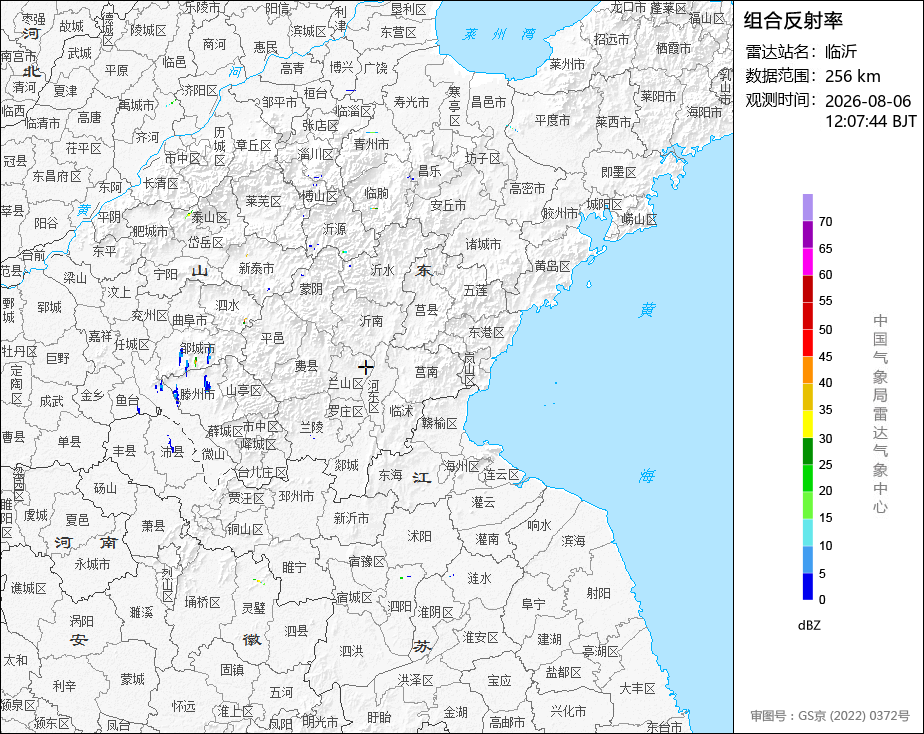The width and height of the screenshot is (924, 734).
Task: Click the 淄川区 district label
Action: 315,155
